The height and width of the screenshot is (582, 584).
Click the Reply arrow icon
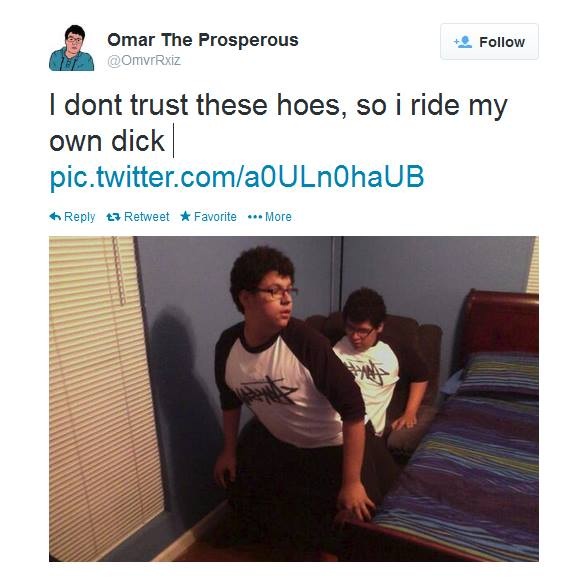point(55,216)
